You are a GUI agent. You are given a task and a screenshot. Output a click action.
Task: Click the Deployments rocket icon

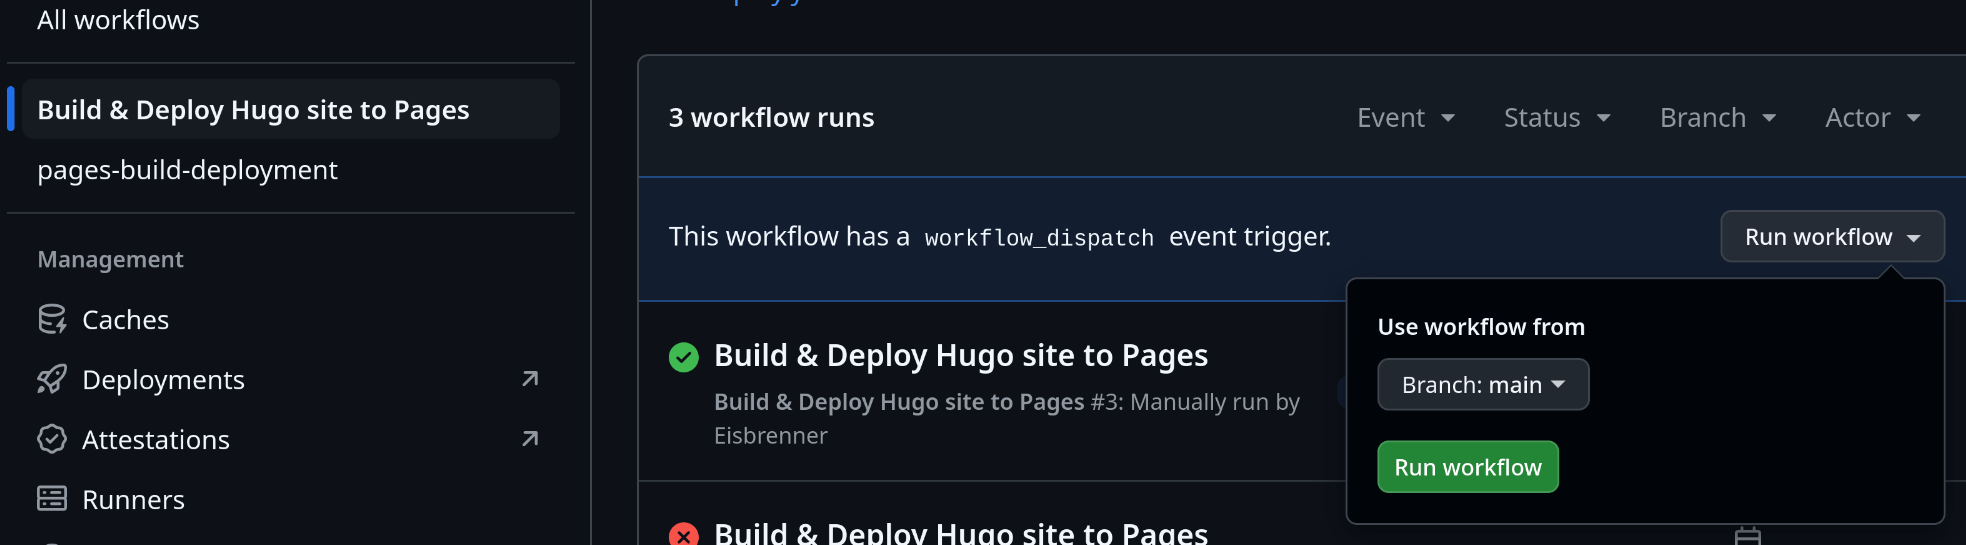coord(52,379)
